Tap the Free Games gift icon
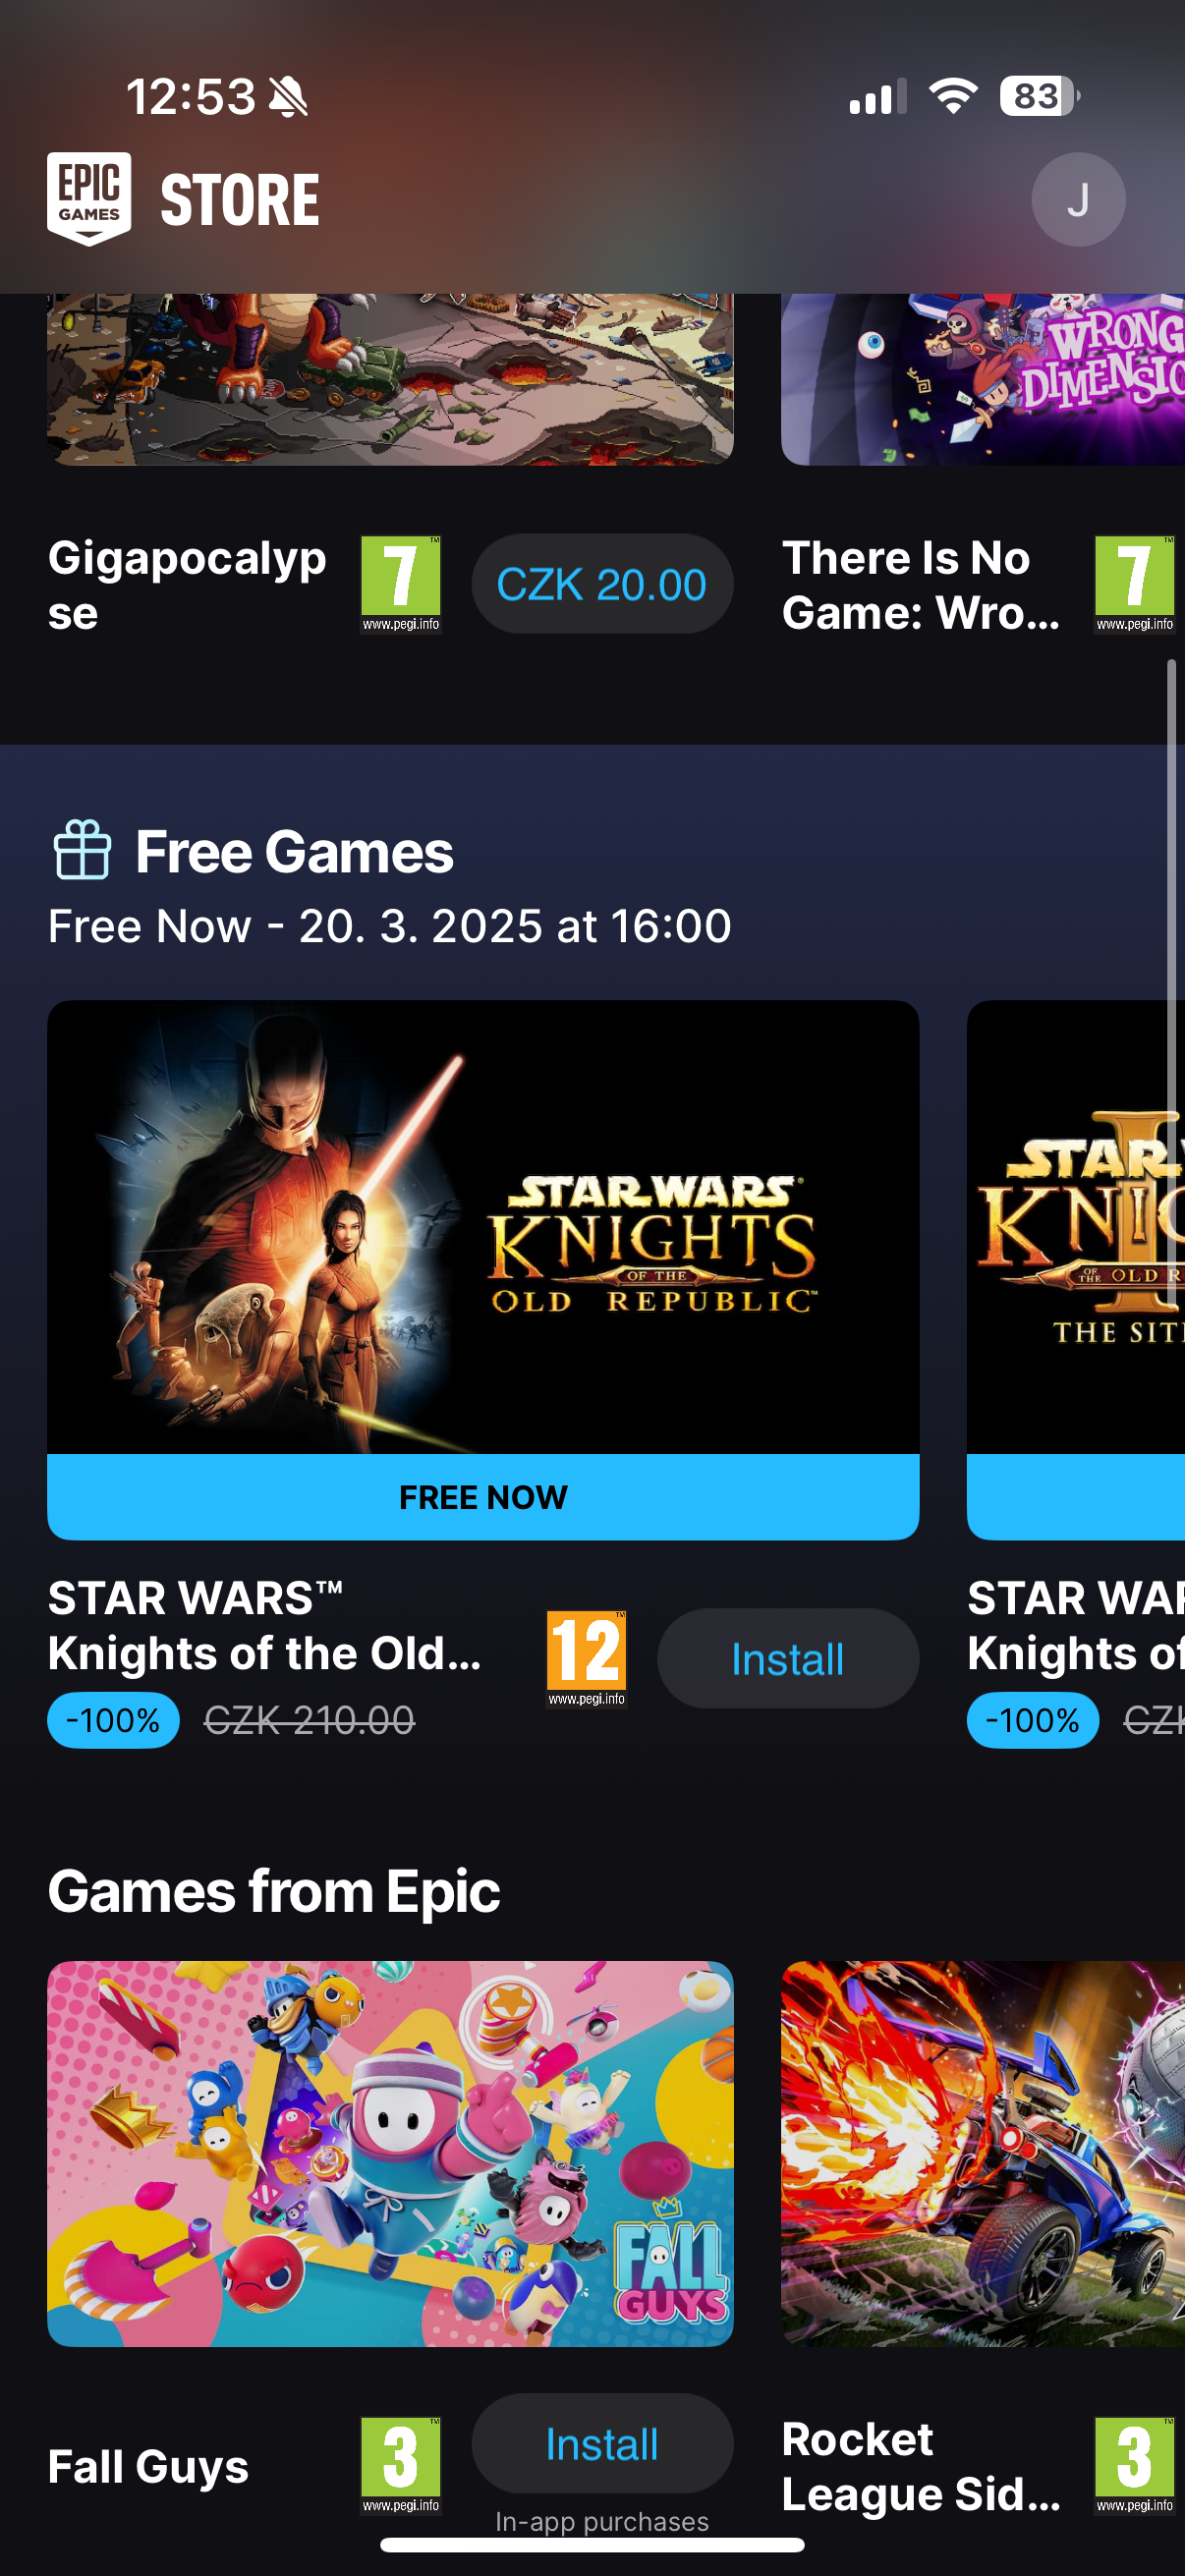1185x2576 pixels. (x=82, y=850)
